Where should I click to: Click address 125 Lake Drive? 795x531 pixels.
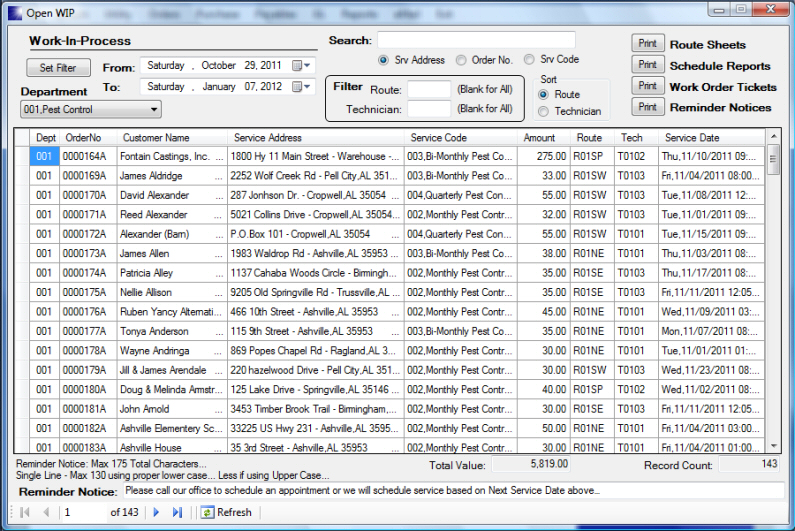315,390
